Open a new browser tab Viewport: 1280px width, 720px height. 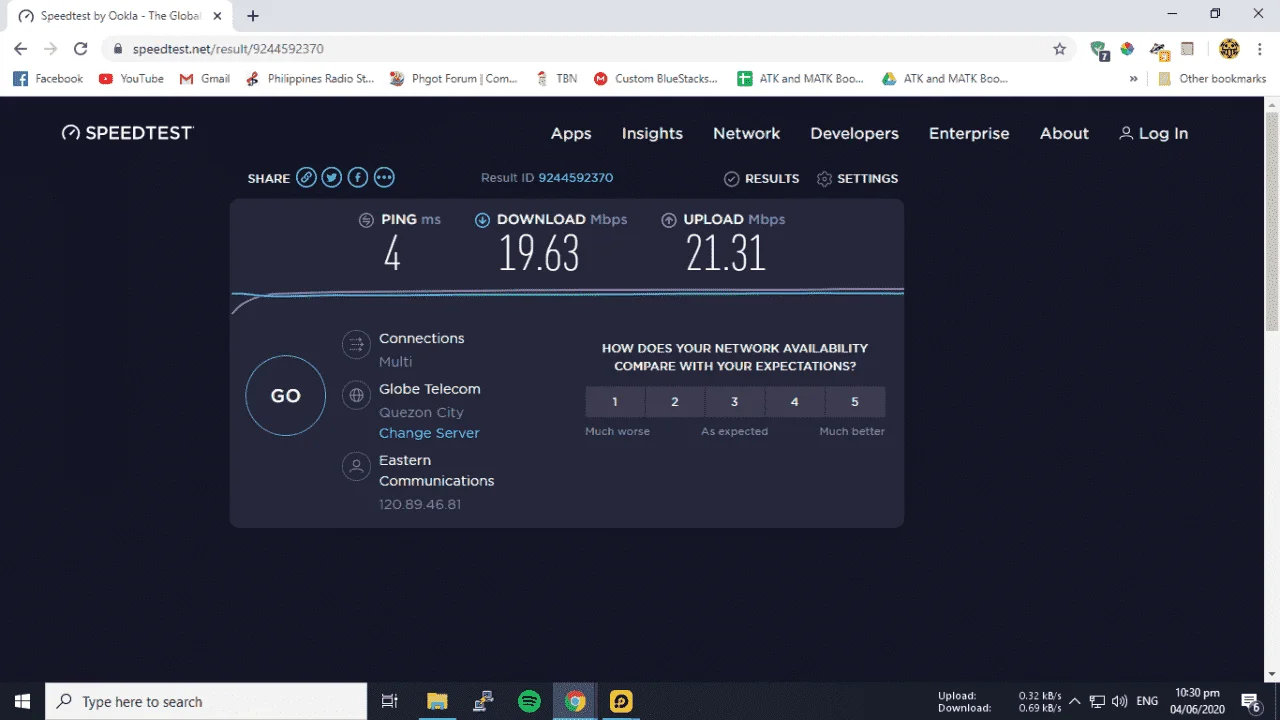(x=253, y=16)
